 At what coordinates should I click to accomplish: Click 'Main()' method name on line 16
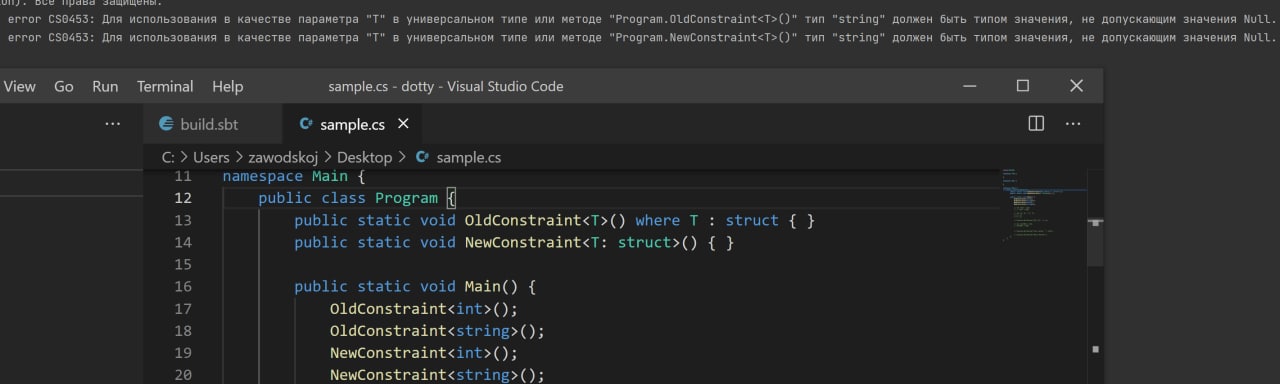491,286
